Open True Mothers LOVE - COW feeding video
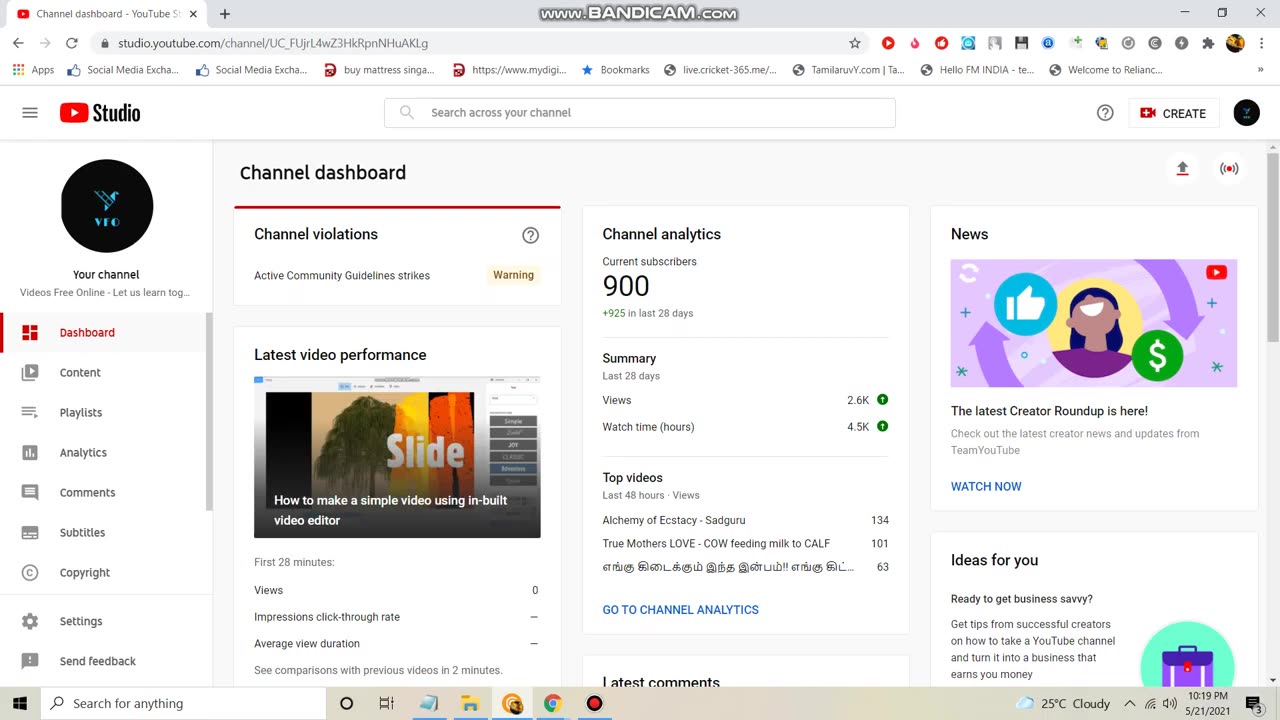 click(716, 544)
